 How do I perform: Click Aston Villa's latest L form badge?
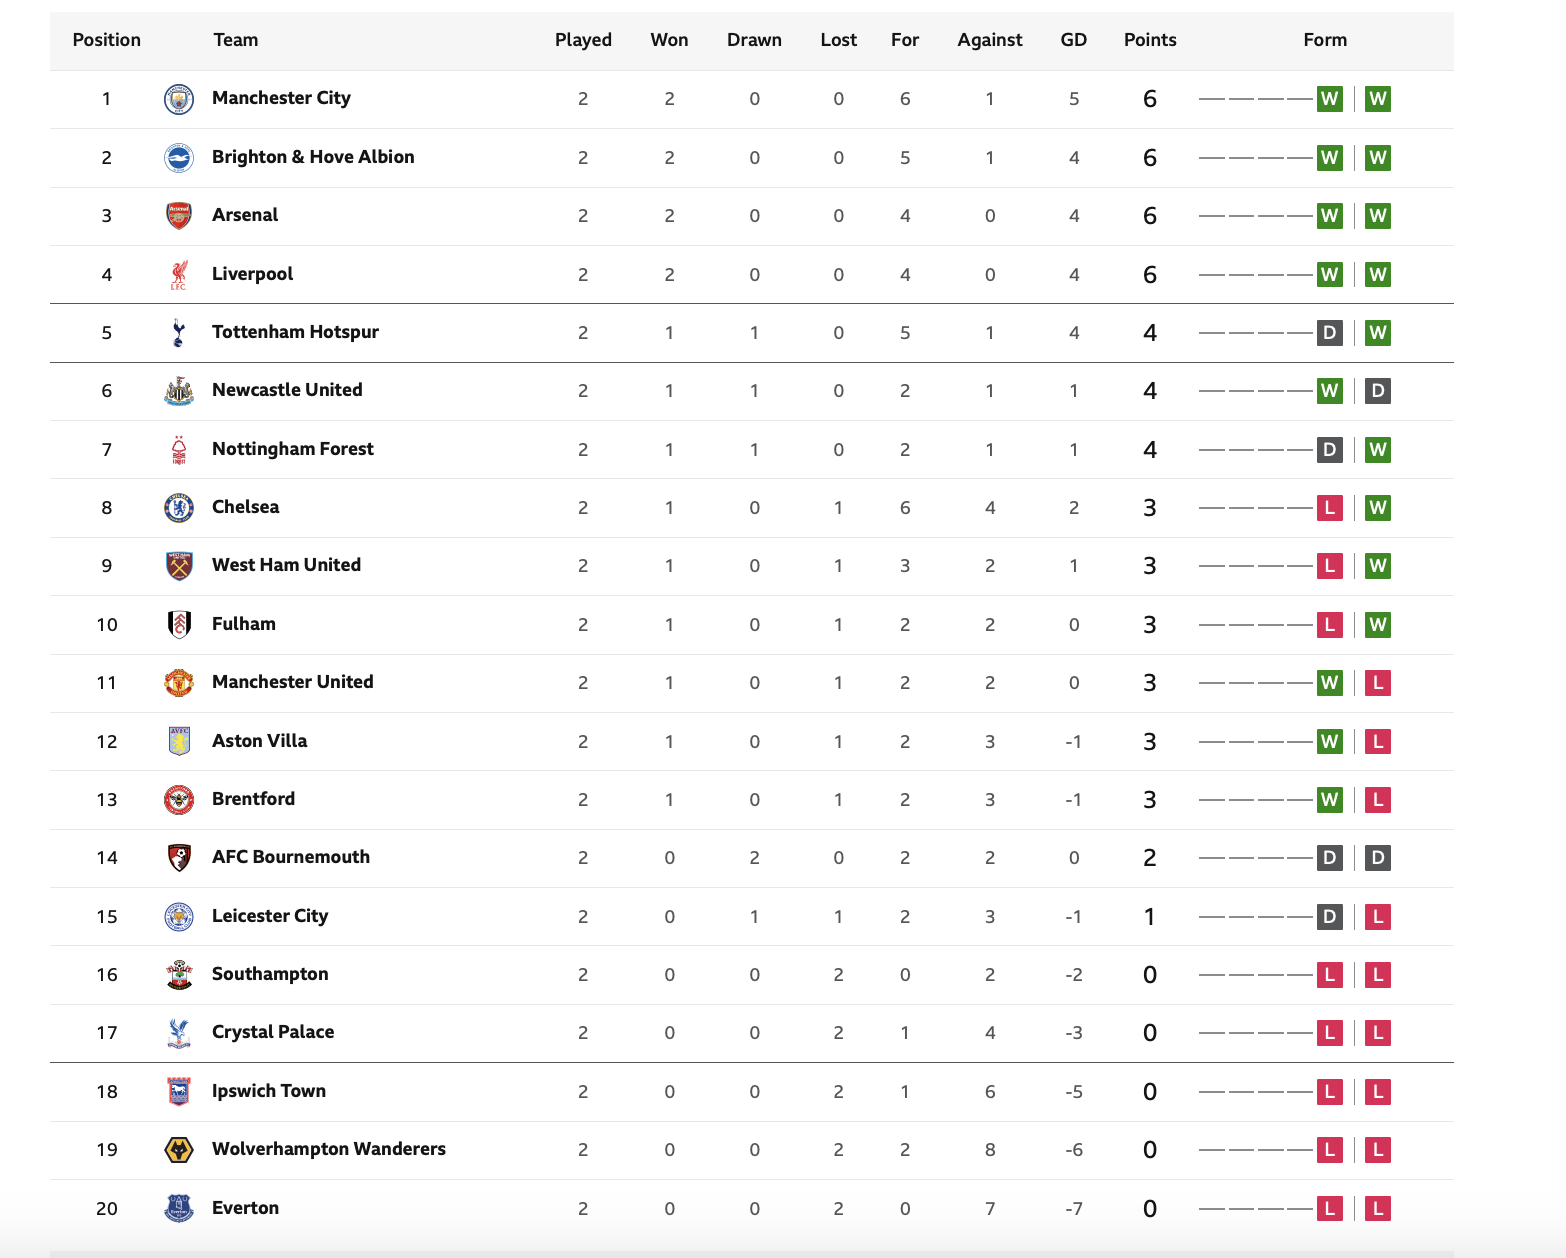point(1378,742)
